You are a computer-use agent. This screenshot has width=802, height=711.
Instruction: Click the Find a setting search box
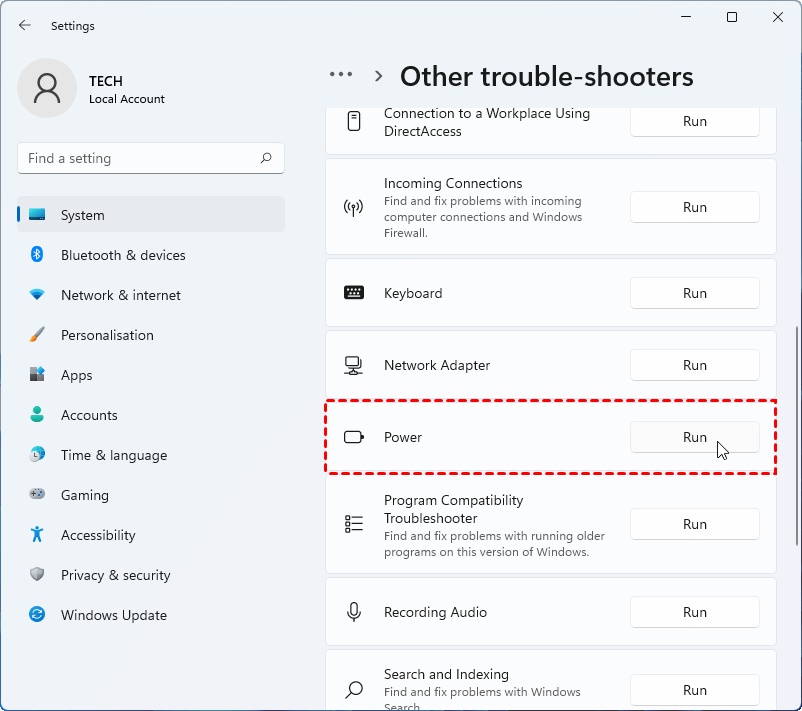coord(140,158)
